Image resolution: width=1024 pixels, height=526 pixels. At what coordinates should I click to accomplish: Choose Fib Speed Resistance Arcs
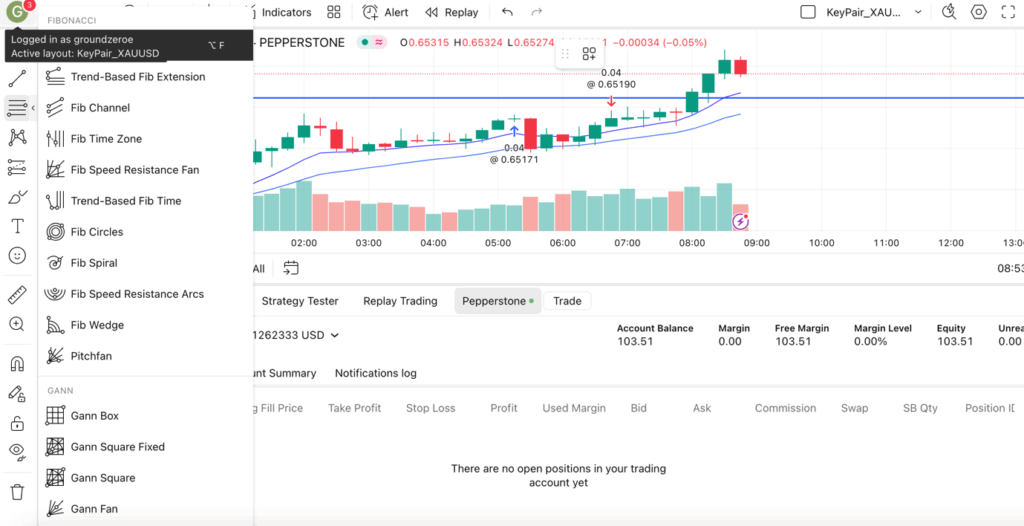145,294
